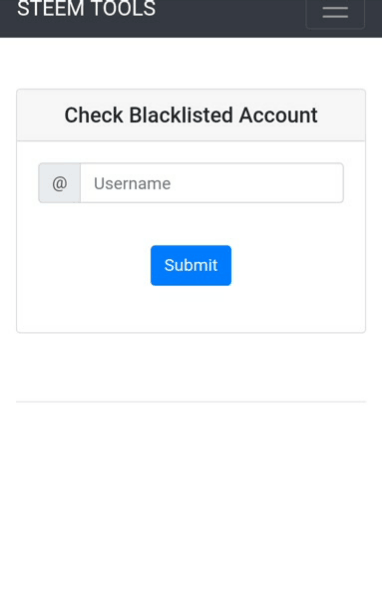Click inside the account name text box
Screen dimensions: 382x598
coord(212,183)
